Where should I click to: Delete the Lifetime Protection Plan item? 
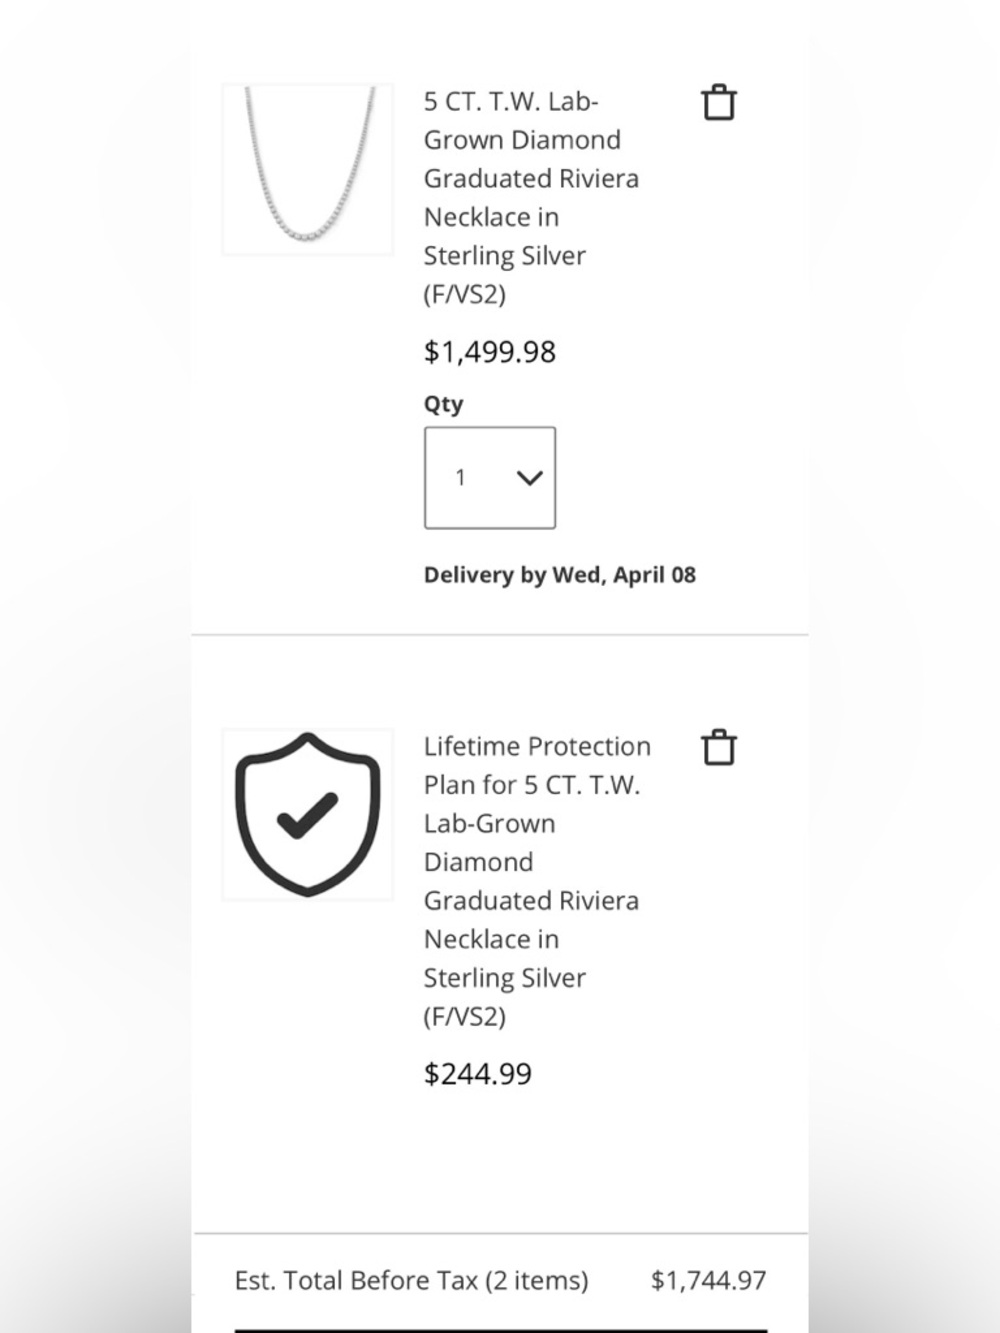tap(718, 747)
